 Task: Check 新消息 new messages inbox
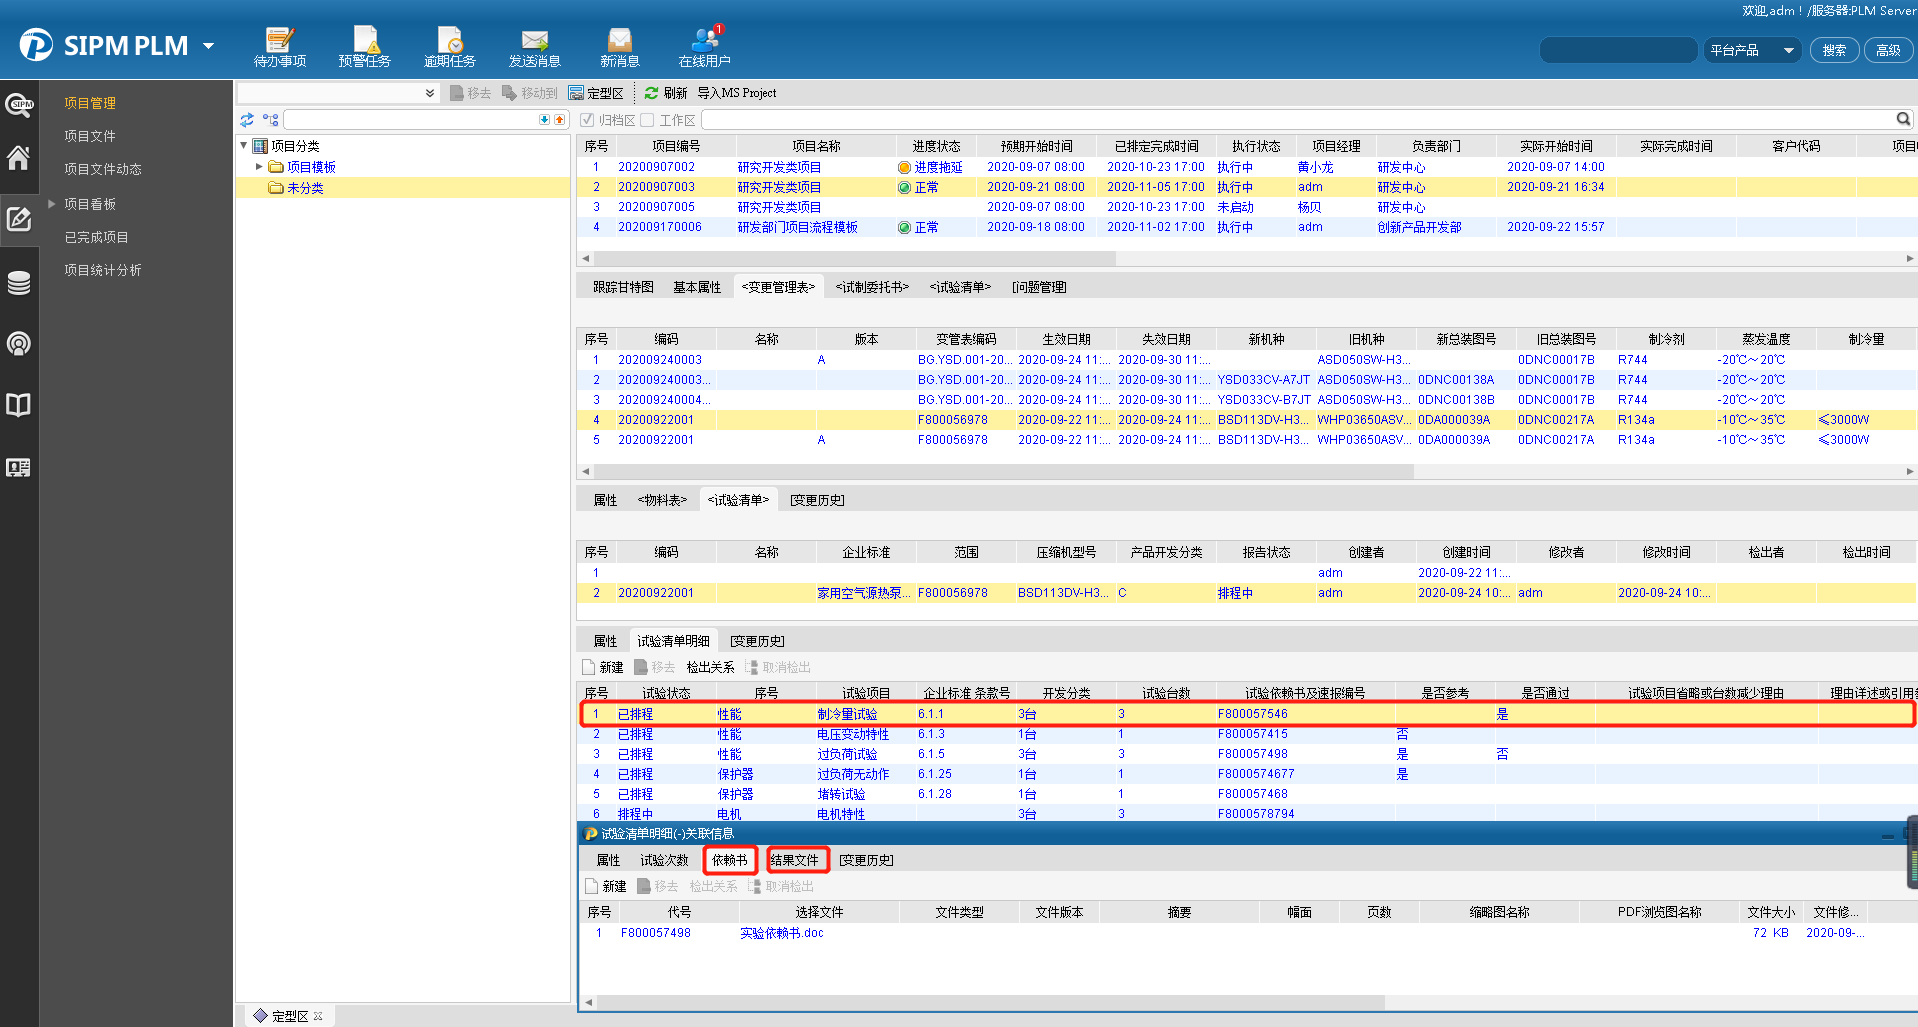click(x=619, y=47)
